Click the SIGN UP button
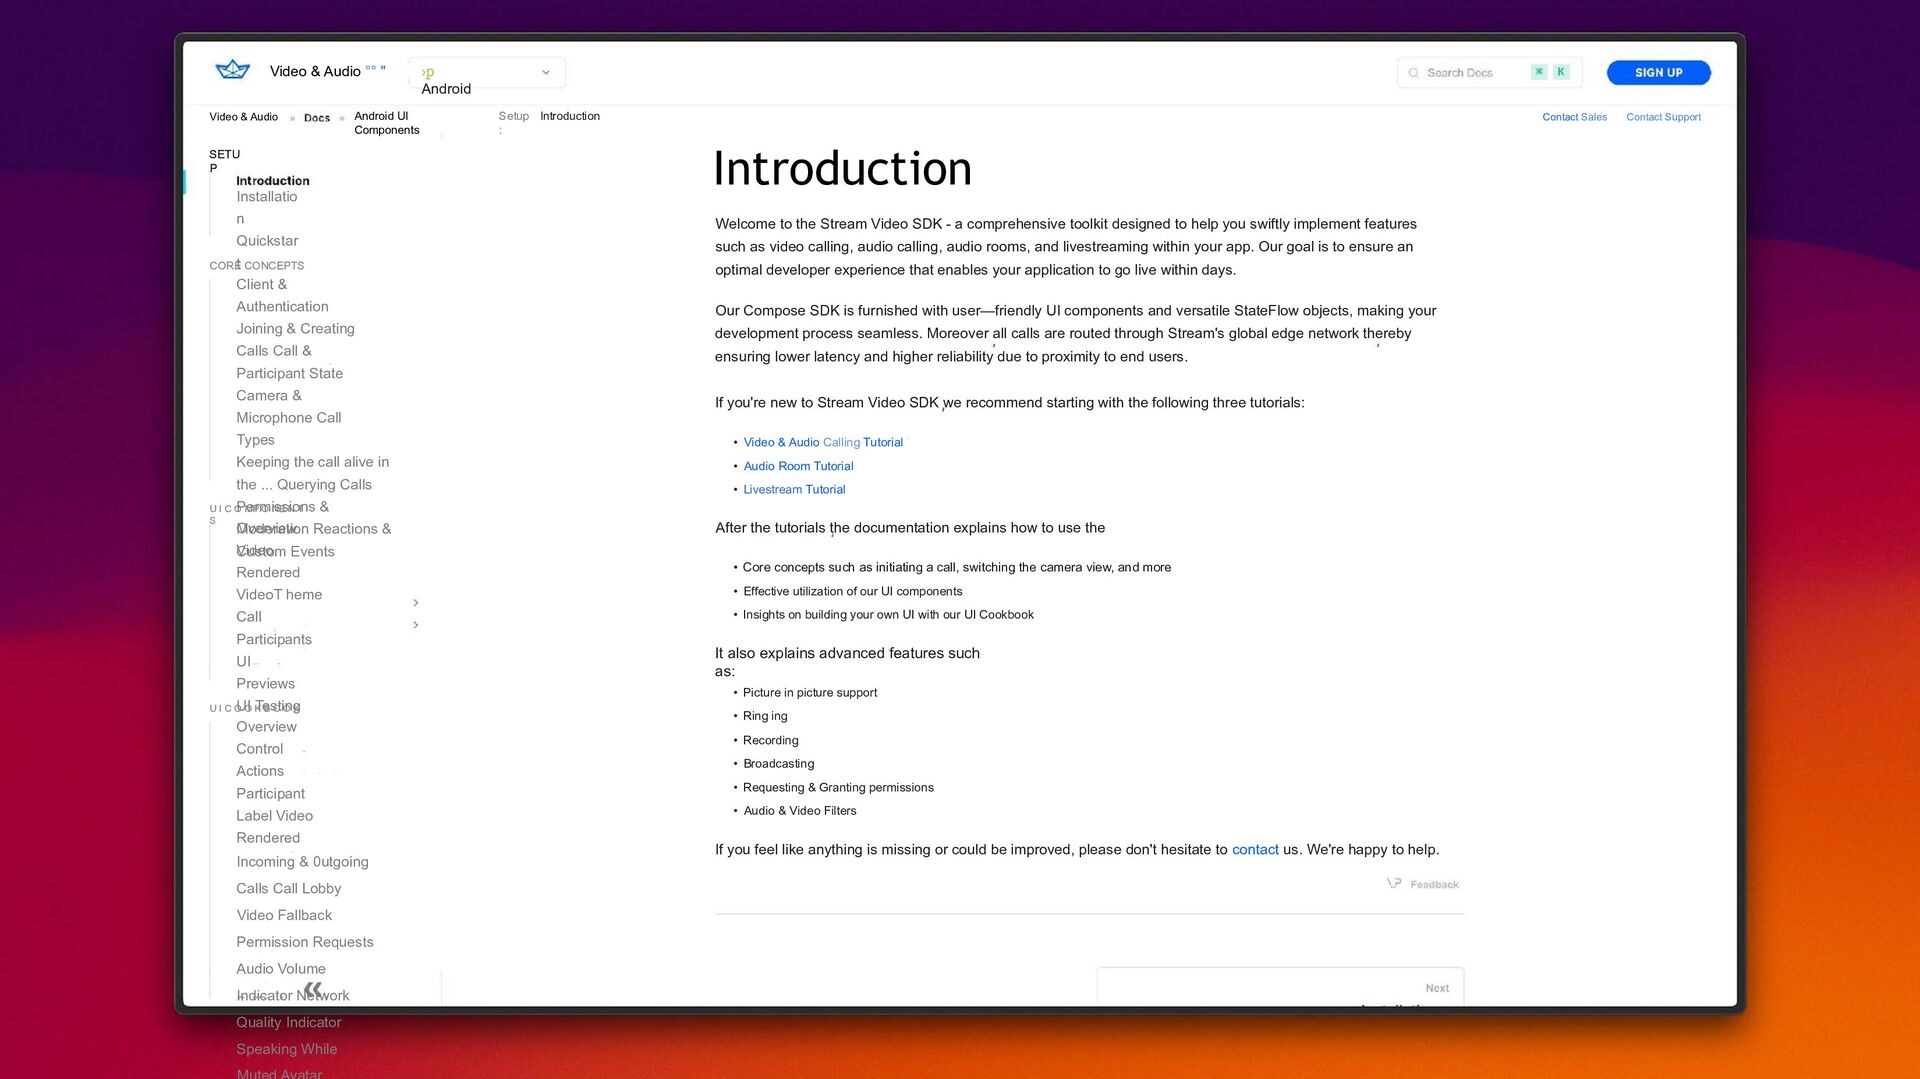This screenshot has height=1079, width=1920. [x=1658, y=73]
